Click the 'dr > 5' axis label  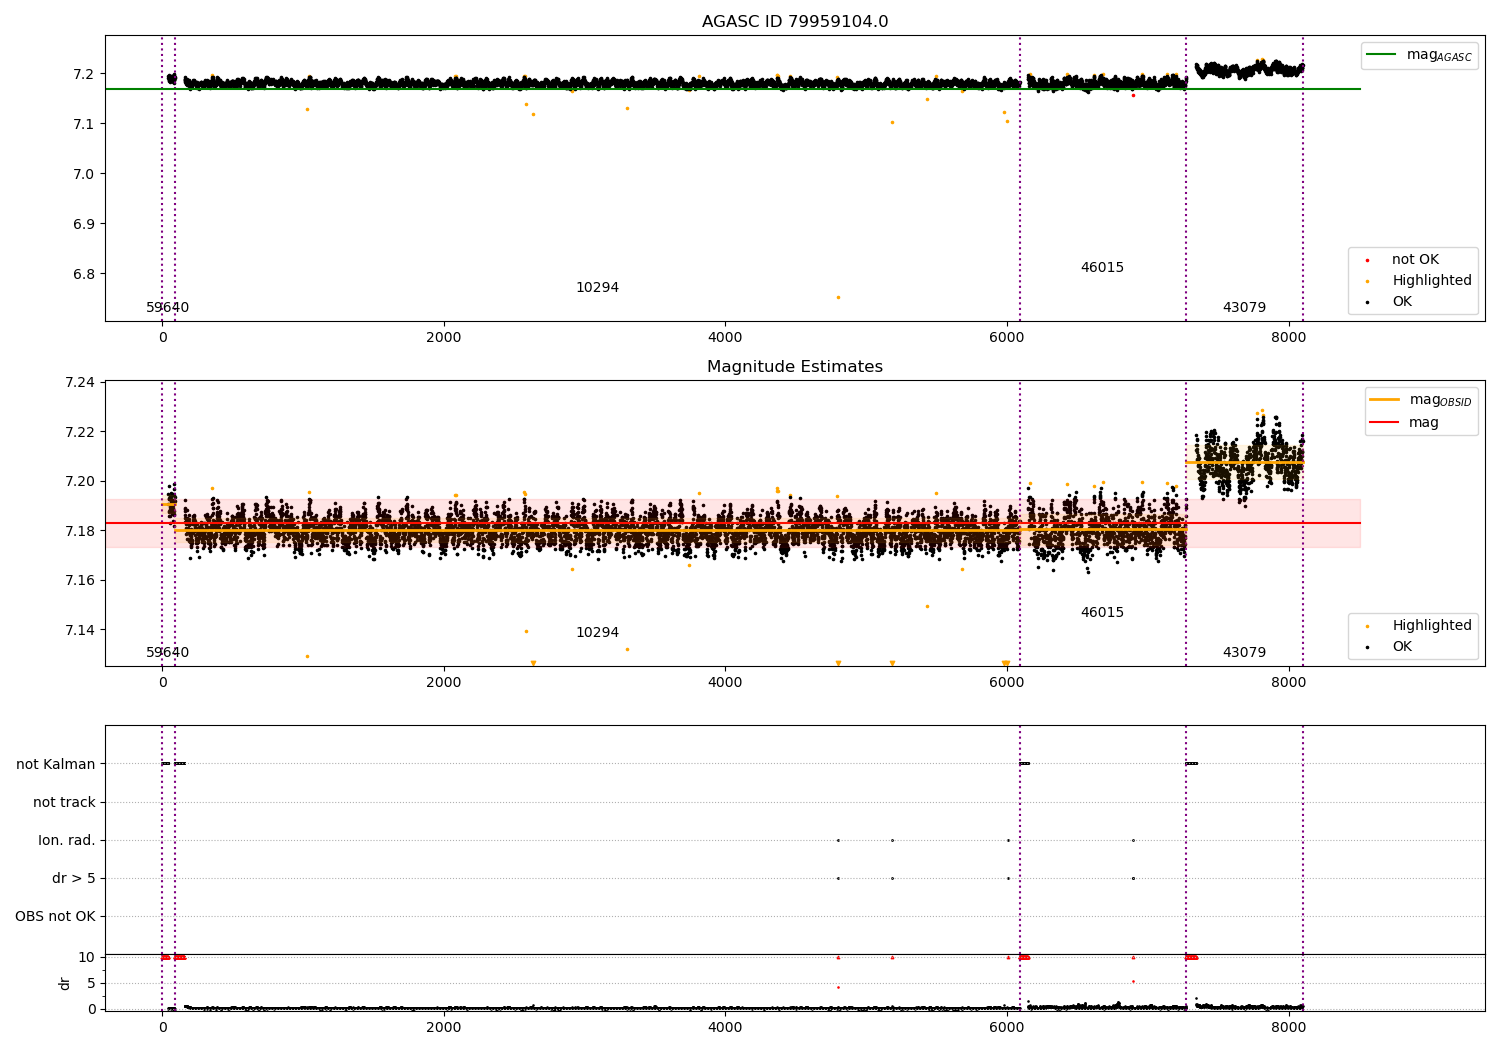click(74, 879)
